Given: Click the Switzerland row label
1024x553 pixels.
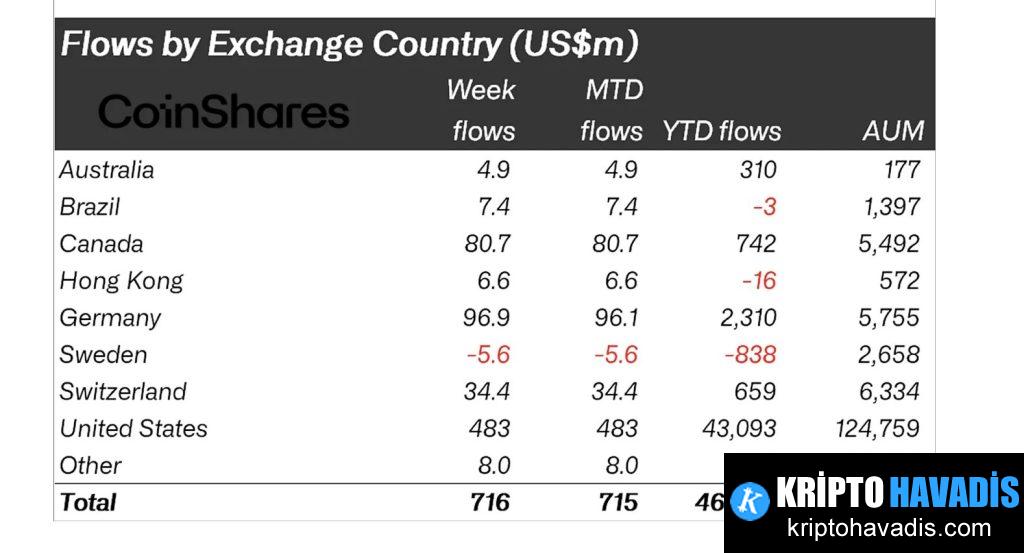Looking at the screenshot, I should (x=123, y=391).
